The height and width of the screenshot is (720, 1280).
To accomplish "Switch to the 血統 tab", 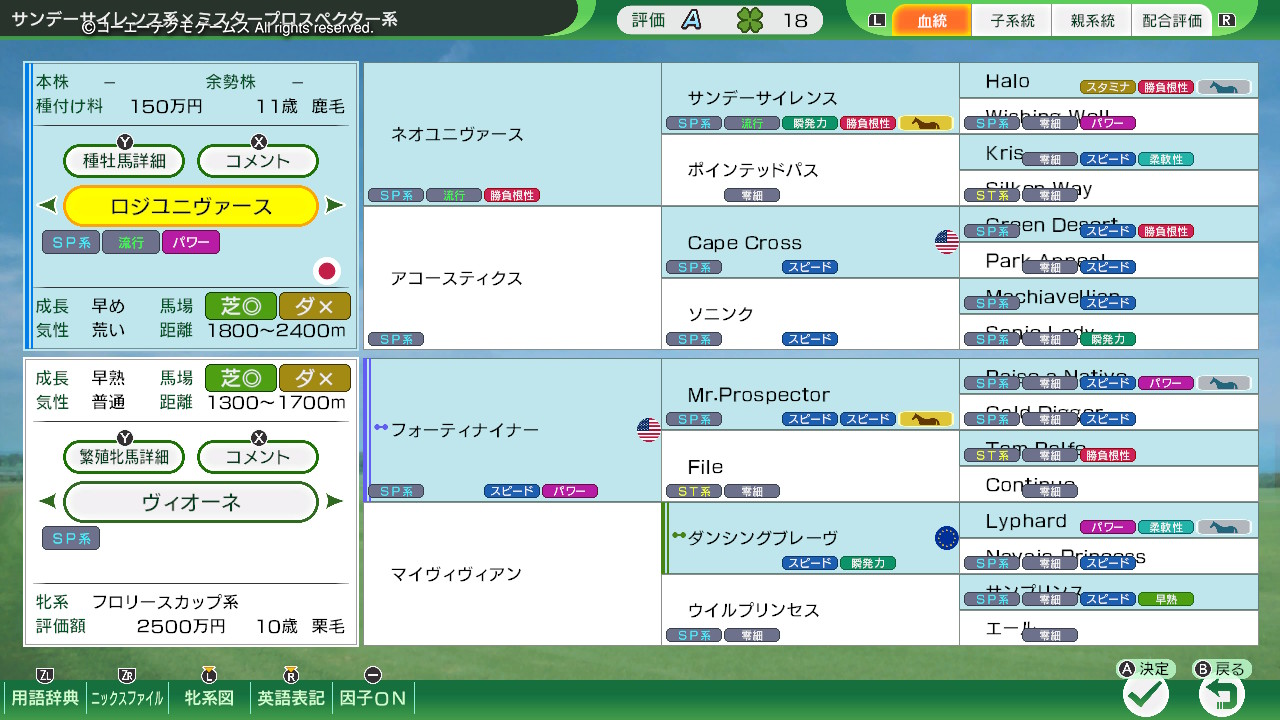I will coord(931,20).
